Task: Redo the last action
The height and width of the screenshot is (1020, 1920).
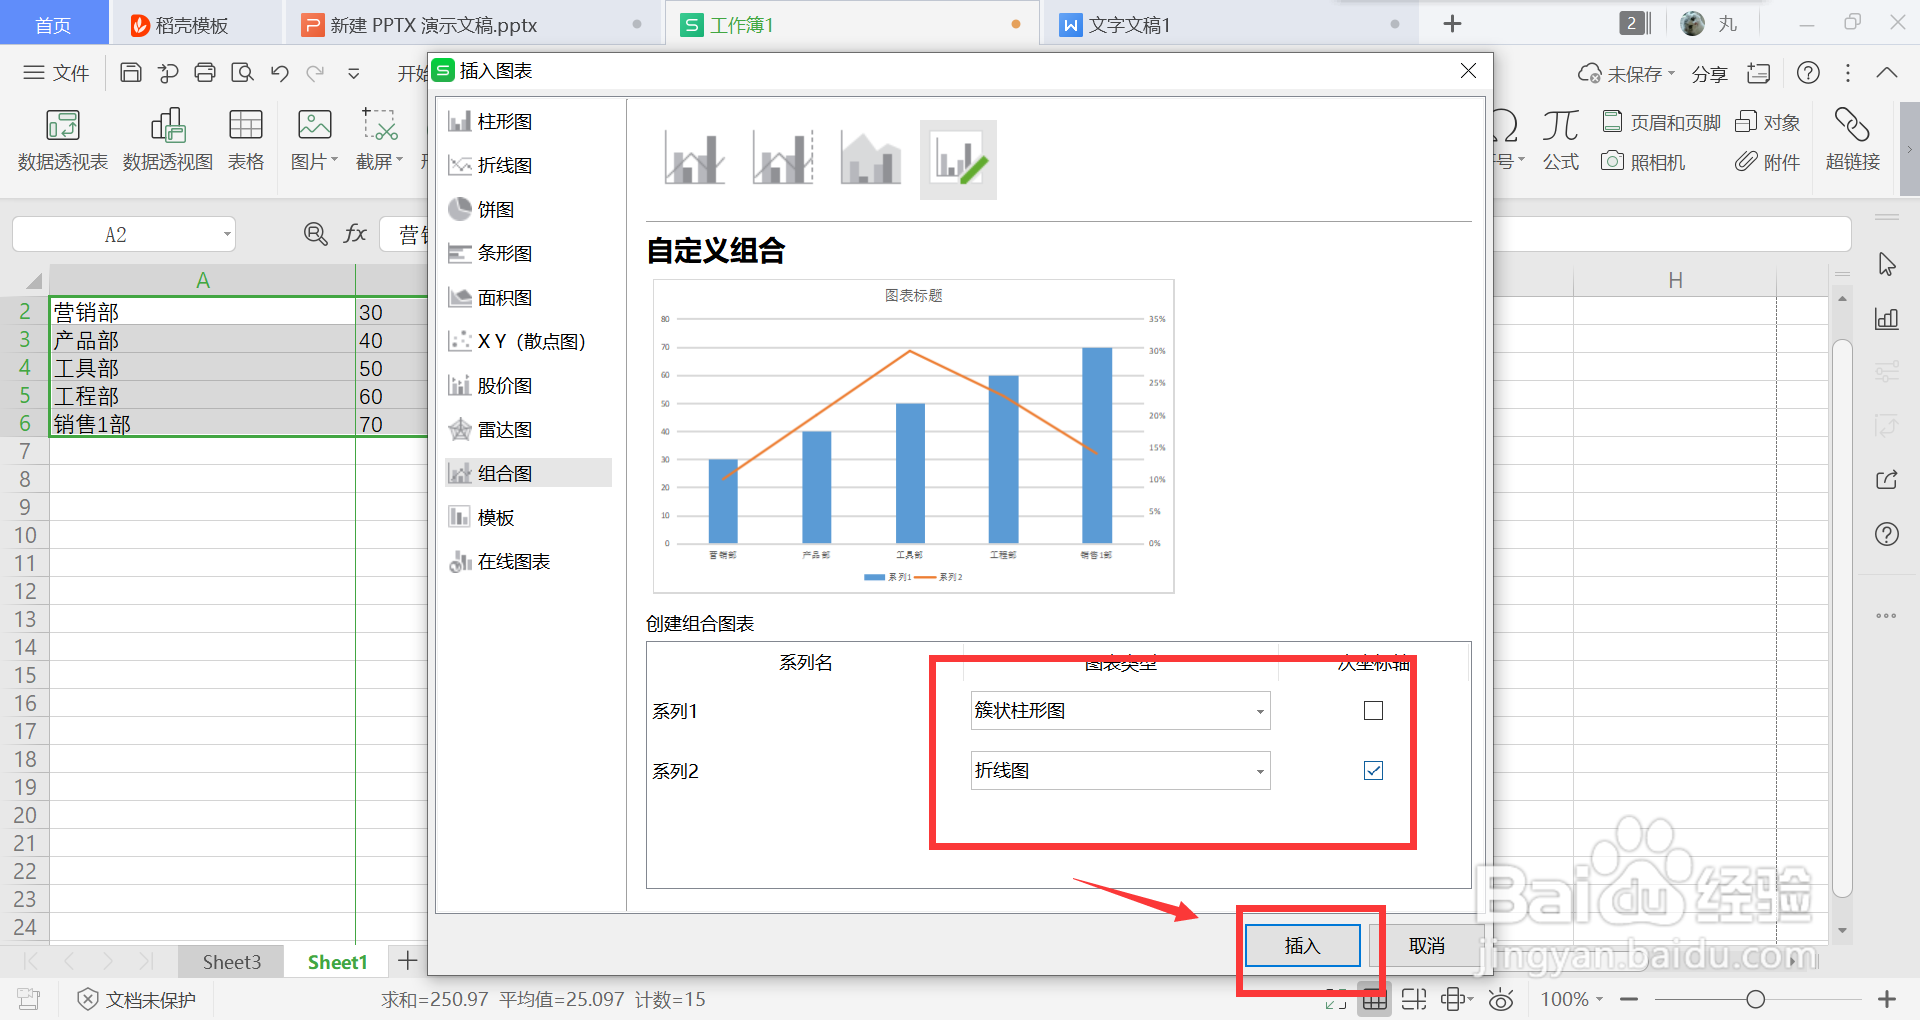Action: (x=316, y=72)
